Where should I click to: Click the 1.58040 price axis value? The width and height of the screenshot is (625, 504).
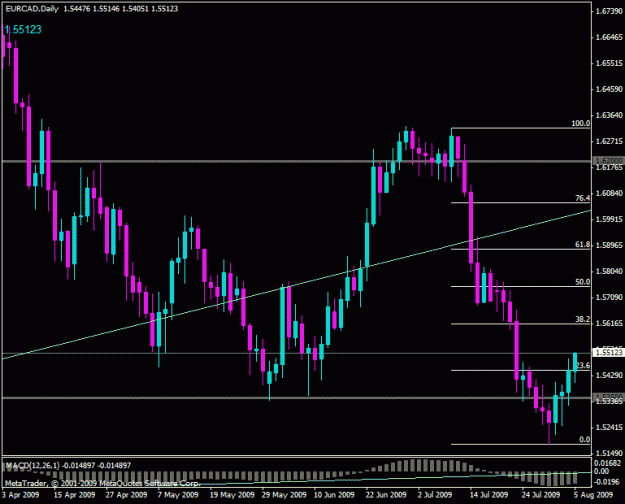point(609,271)
